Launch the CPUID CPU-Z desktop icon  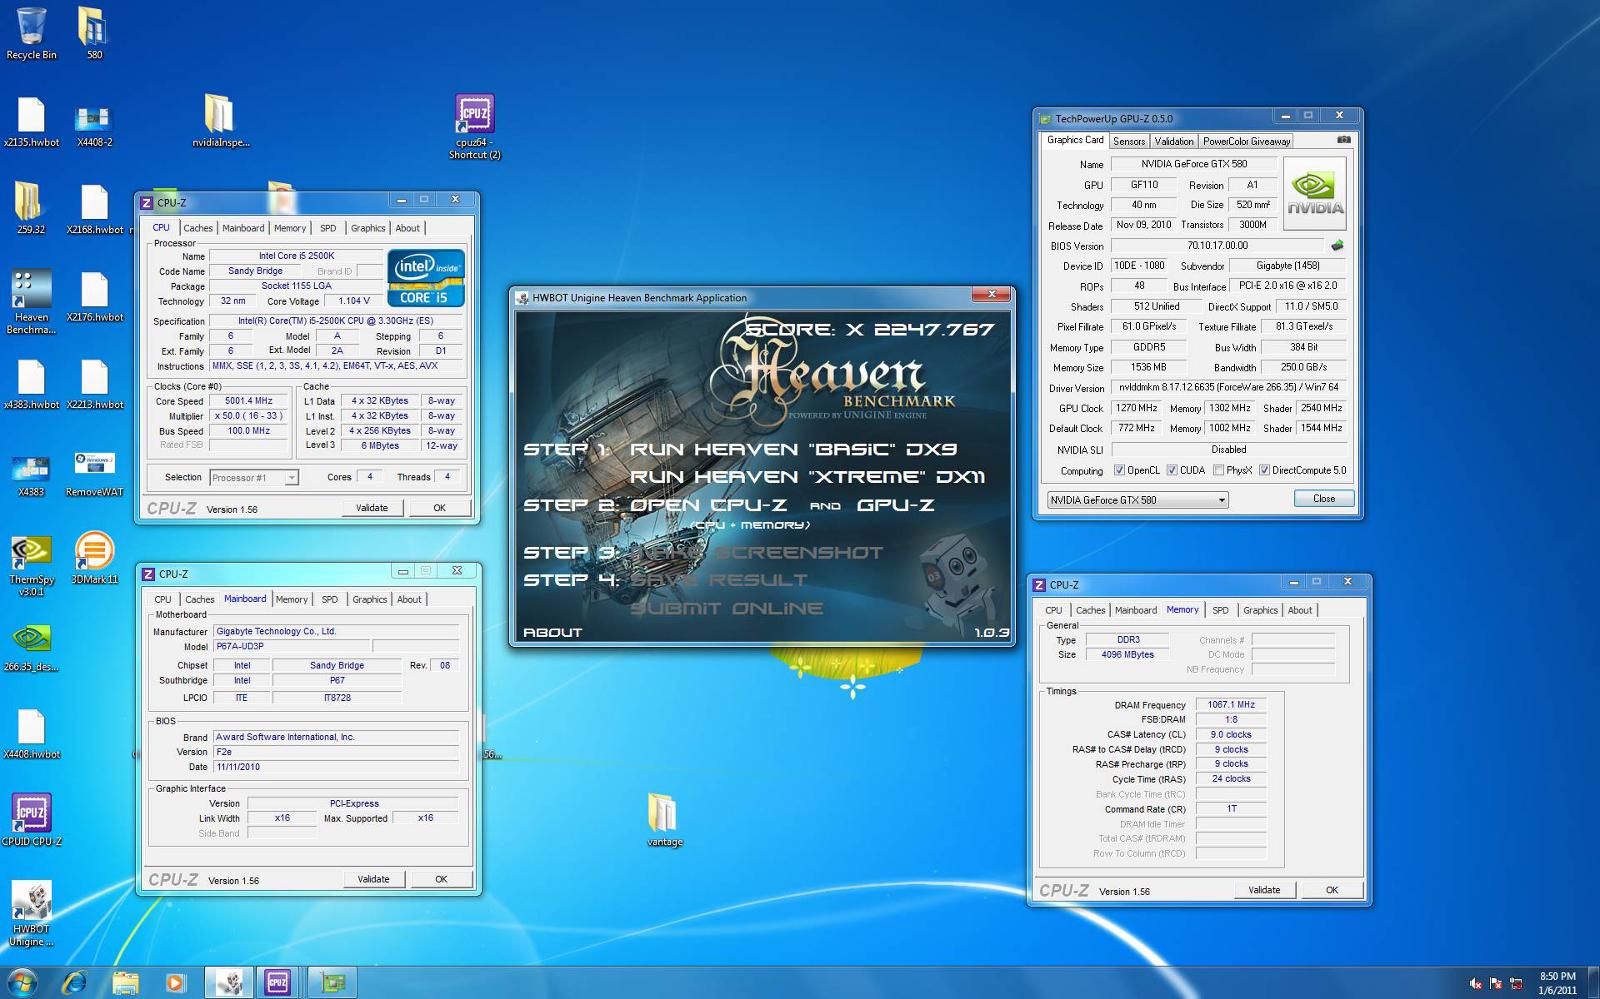pos(31,820)
